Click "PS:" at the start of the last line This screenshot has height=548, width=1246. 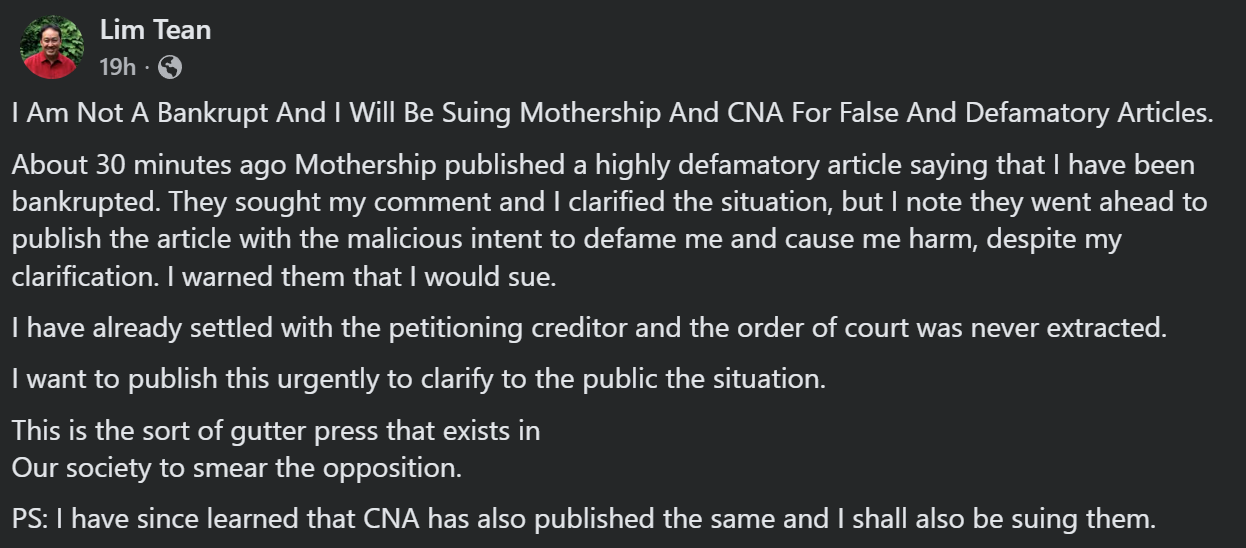coord(30,519)
